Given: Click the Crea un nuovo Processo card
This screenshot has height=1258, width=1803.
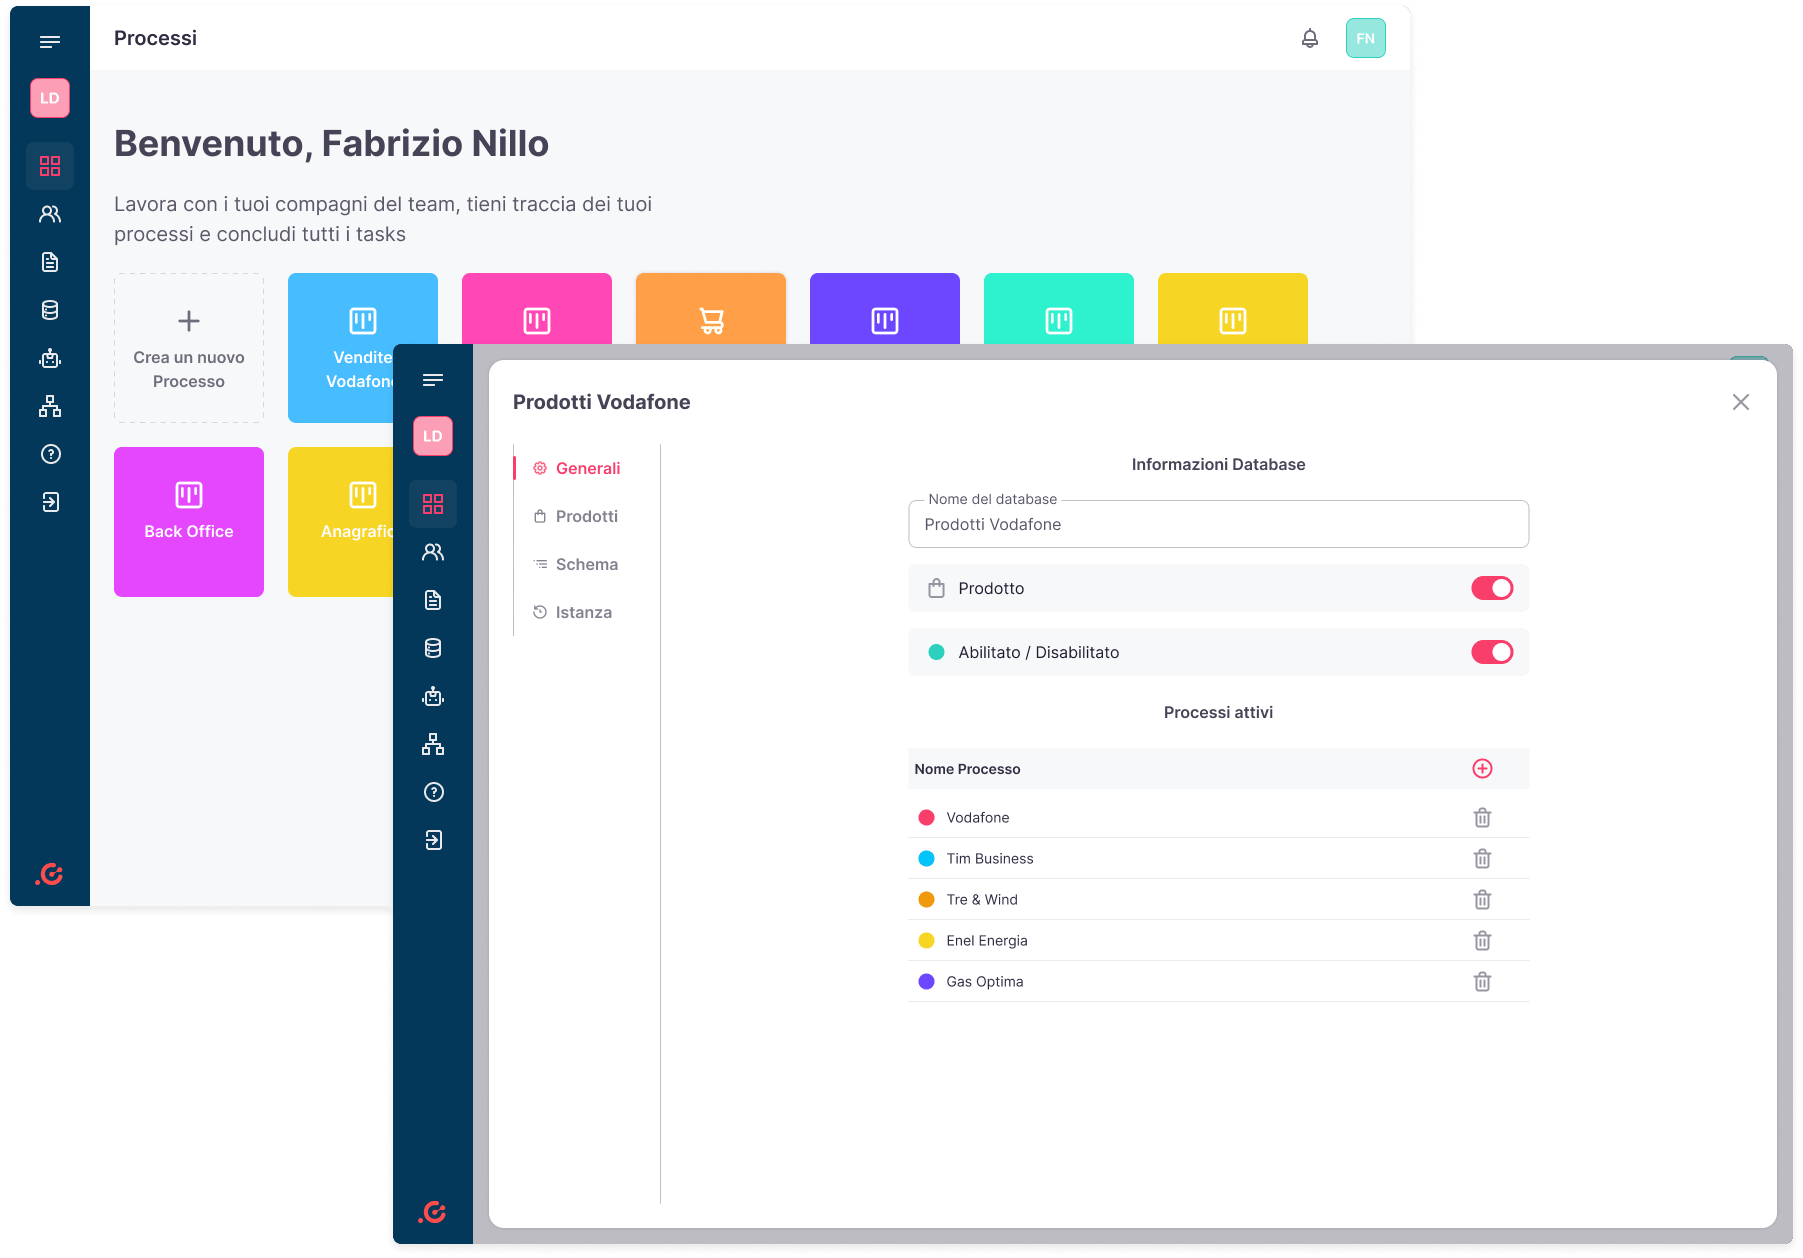Looking at the screenshot, I should (189, 348).
